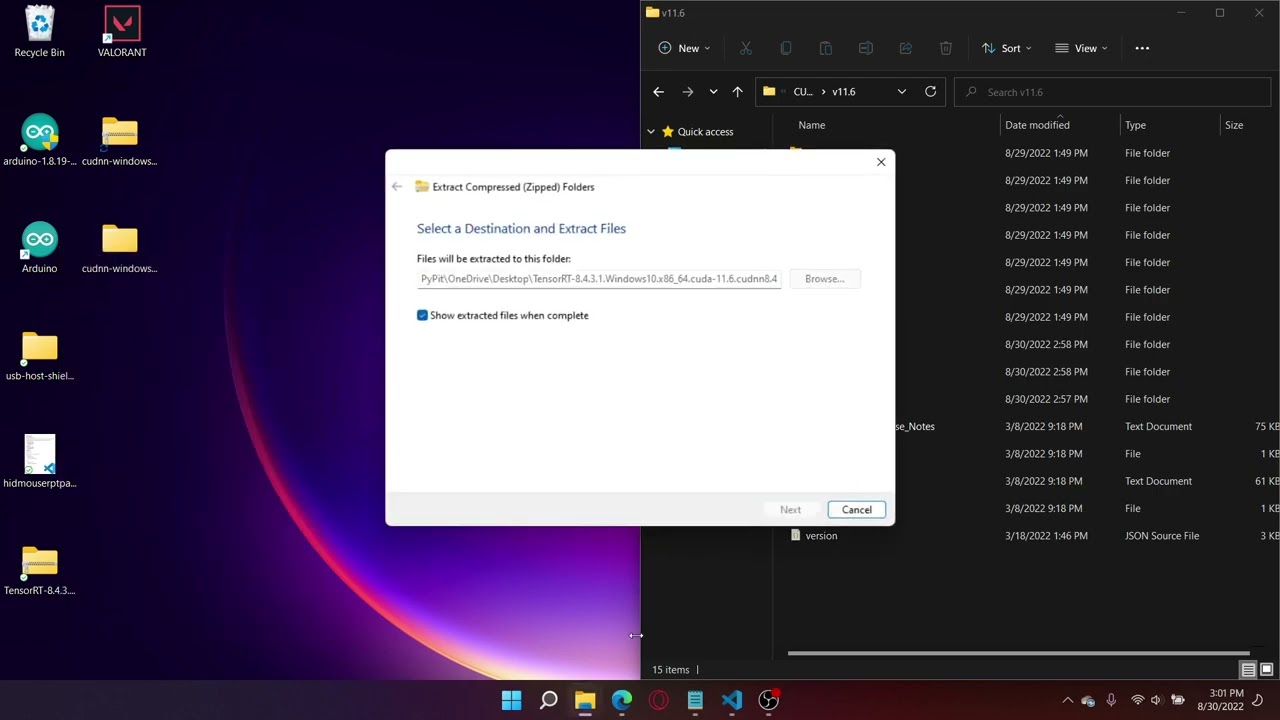Sort by Date modified column header
This screenshot has width=1280, height=720.
1037,125
